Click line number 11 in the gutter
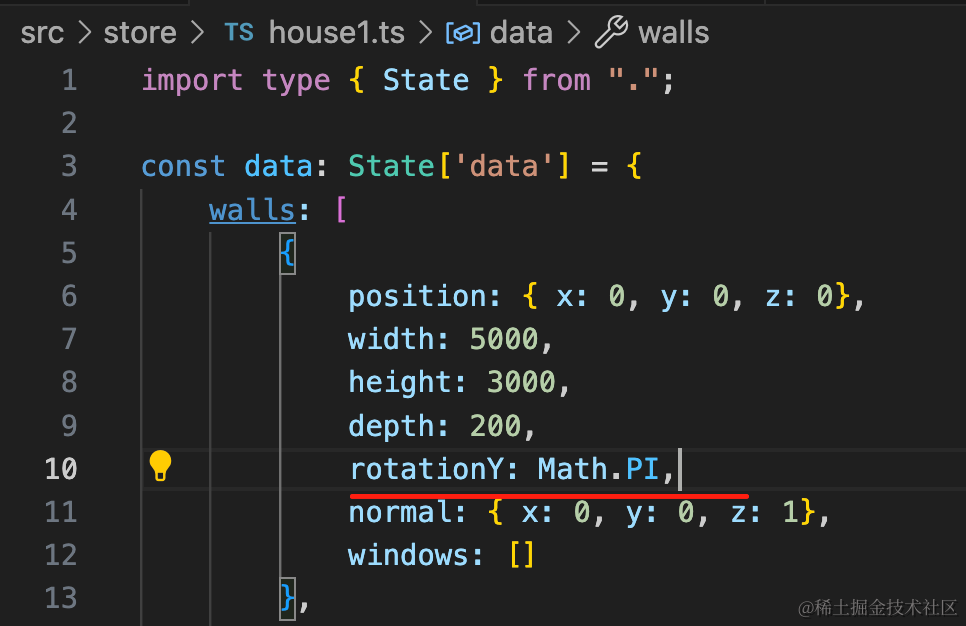966x626 pixels. pyautogui.click(x=61, y=512)
